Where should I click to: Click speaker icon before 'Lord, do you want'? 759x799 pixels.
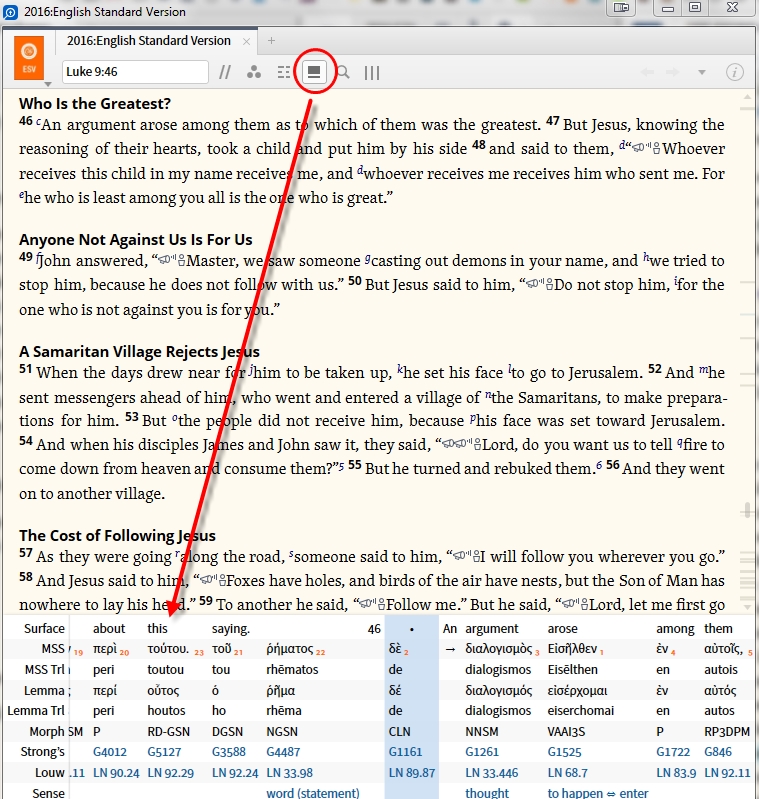[x=462, y=444]
